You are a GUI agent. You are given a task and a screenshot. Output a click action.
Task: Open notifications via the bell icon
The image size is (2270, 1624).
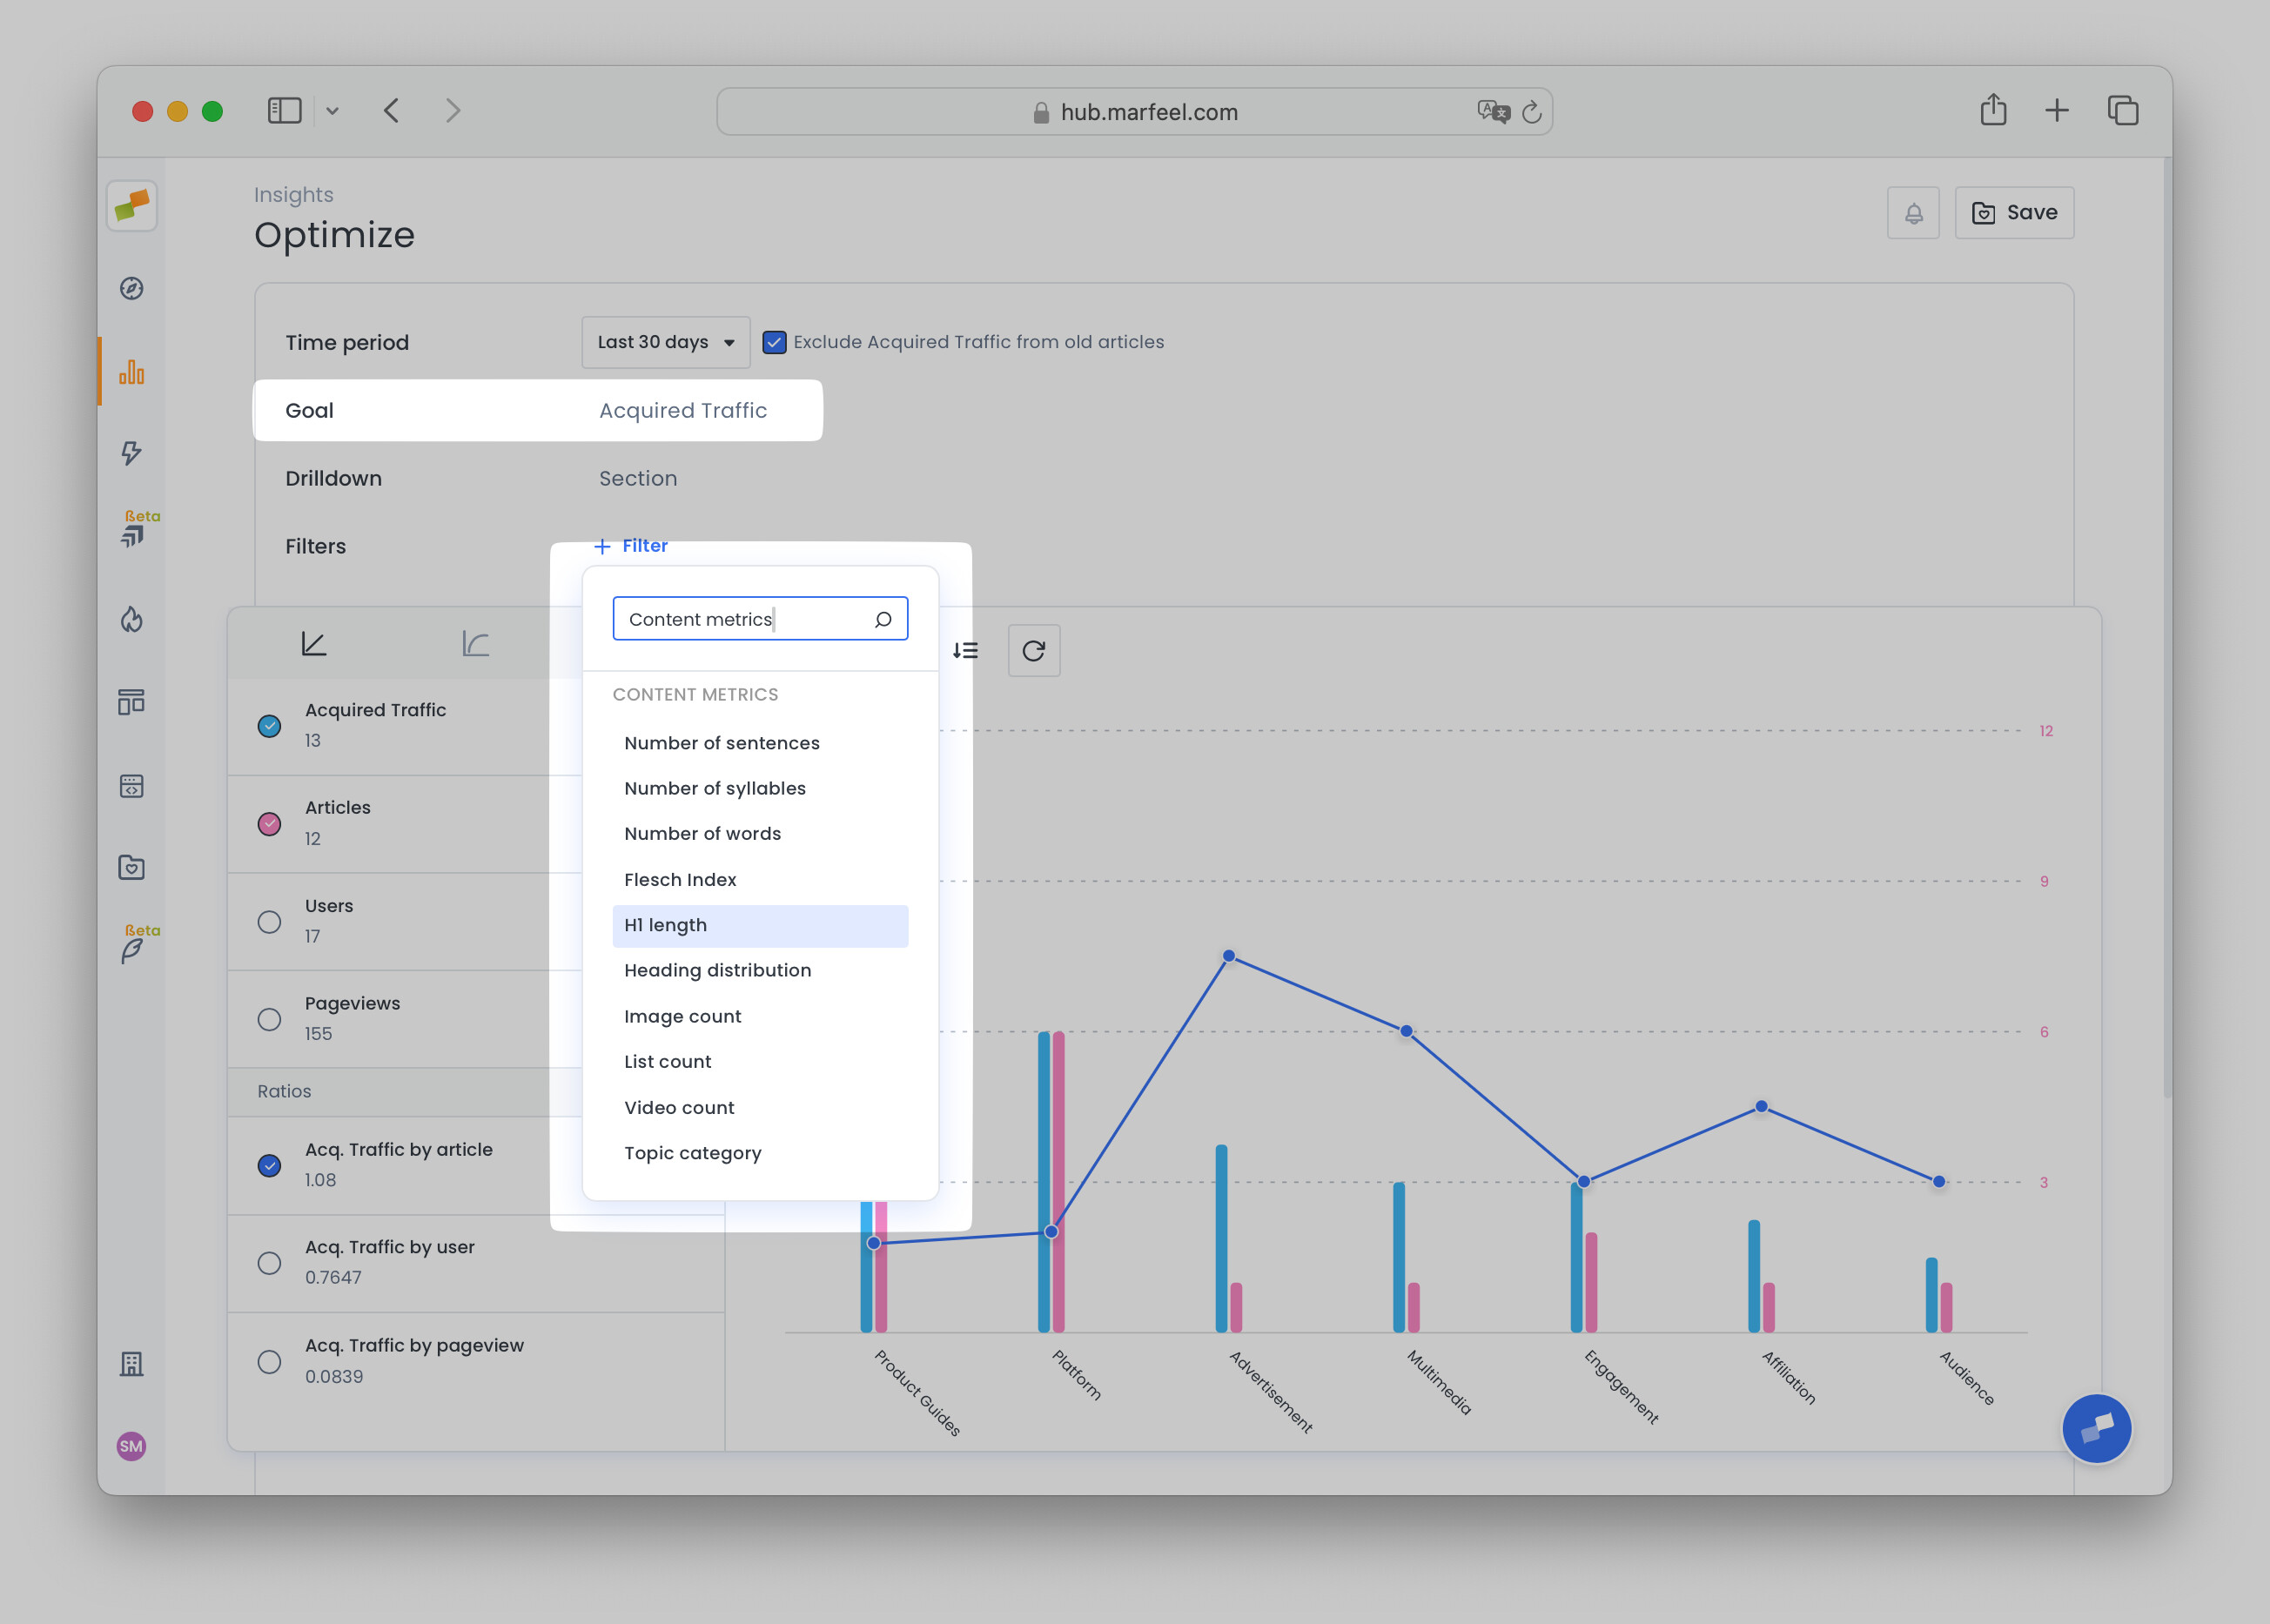coord(1914,212)
